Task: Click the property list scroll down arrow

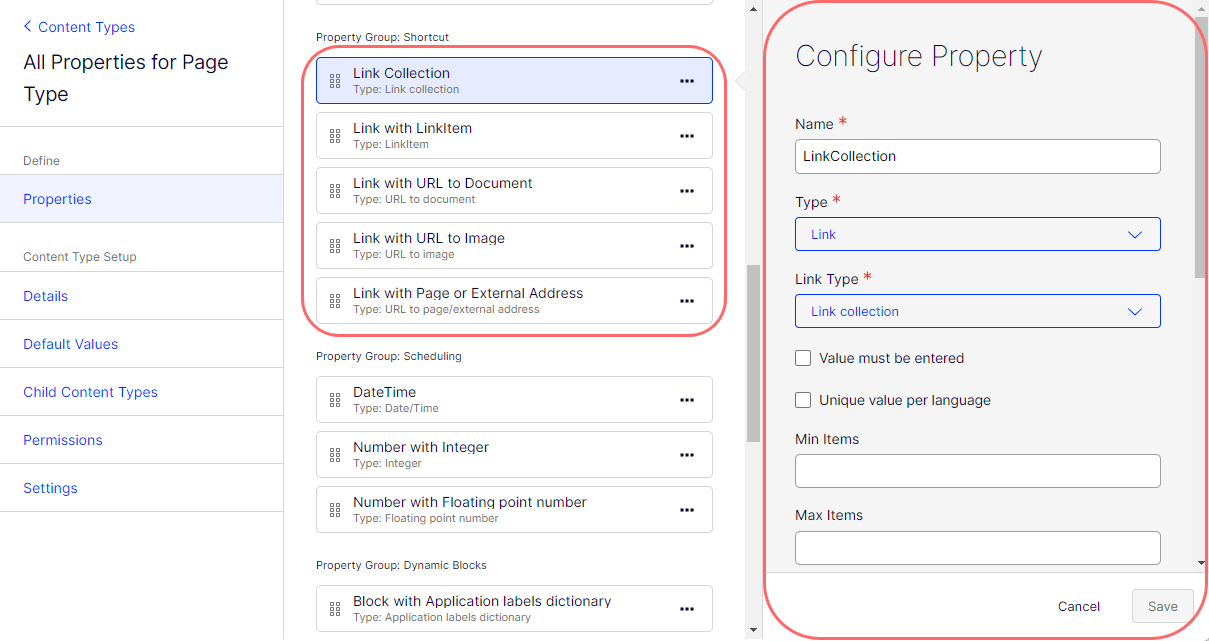Action: [754, 631]
